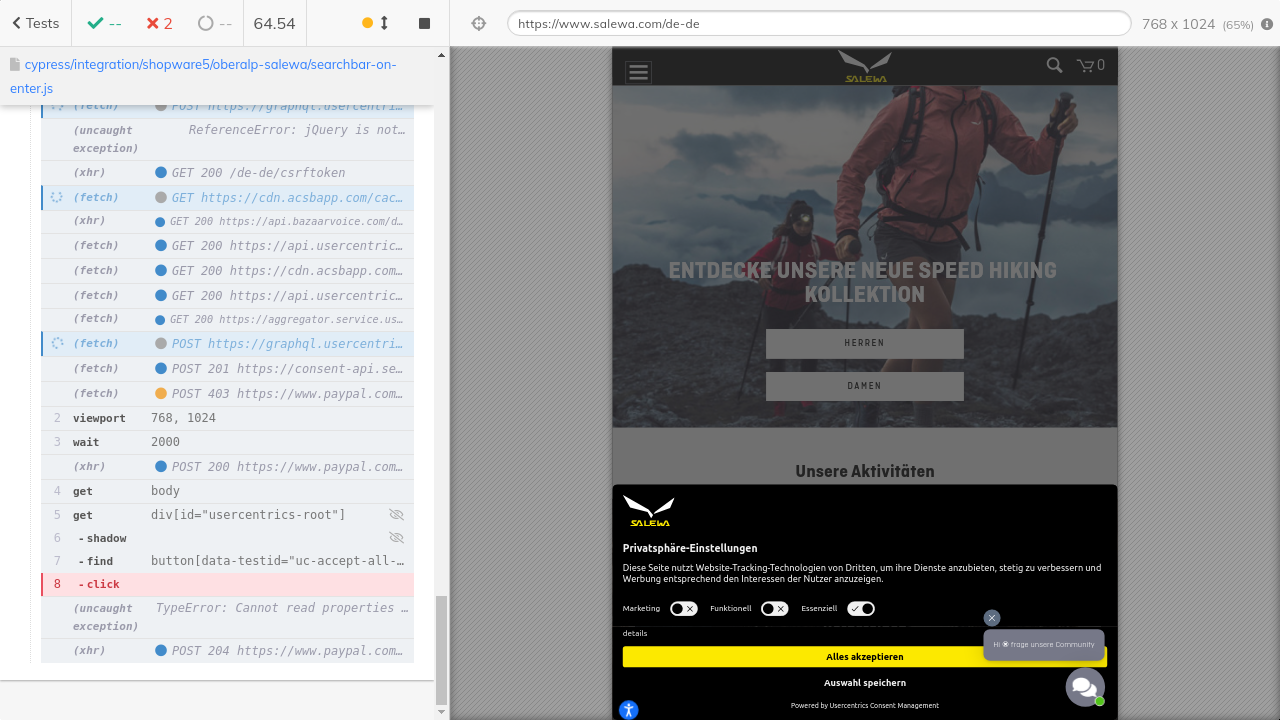Click the Auswahl speichern button
Image resolution: width=1280 pixels, height=720 pixels.
click(864, 683)
